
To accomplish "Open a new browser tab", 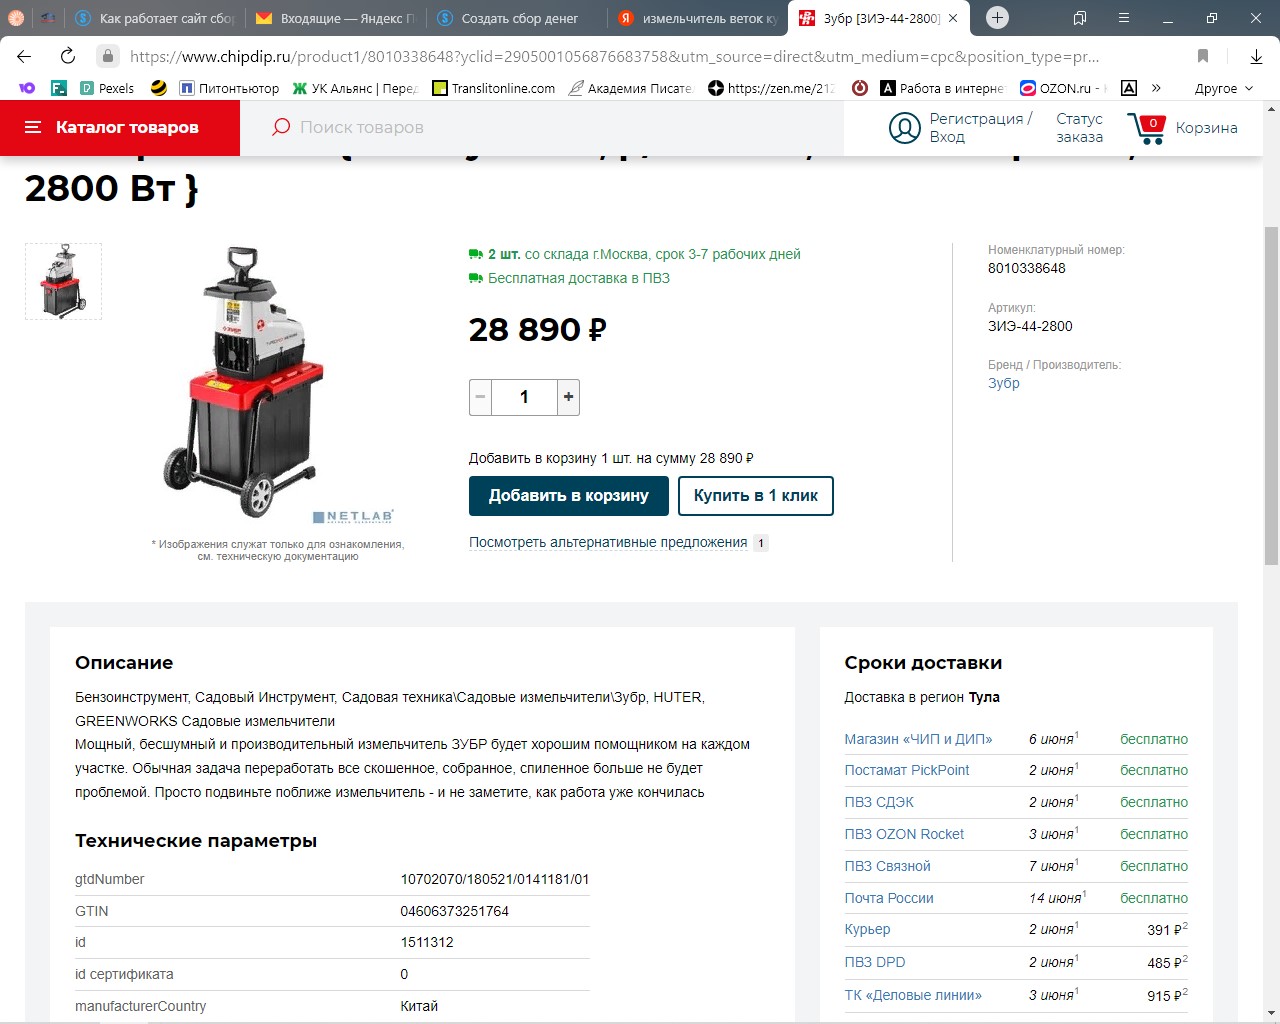I will point(997,18).
